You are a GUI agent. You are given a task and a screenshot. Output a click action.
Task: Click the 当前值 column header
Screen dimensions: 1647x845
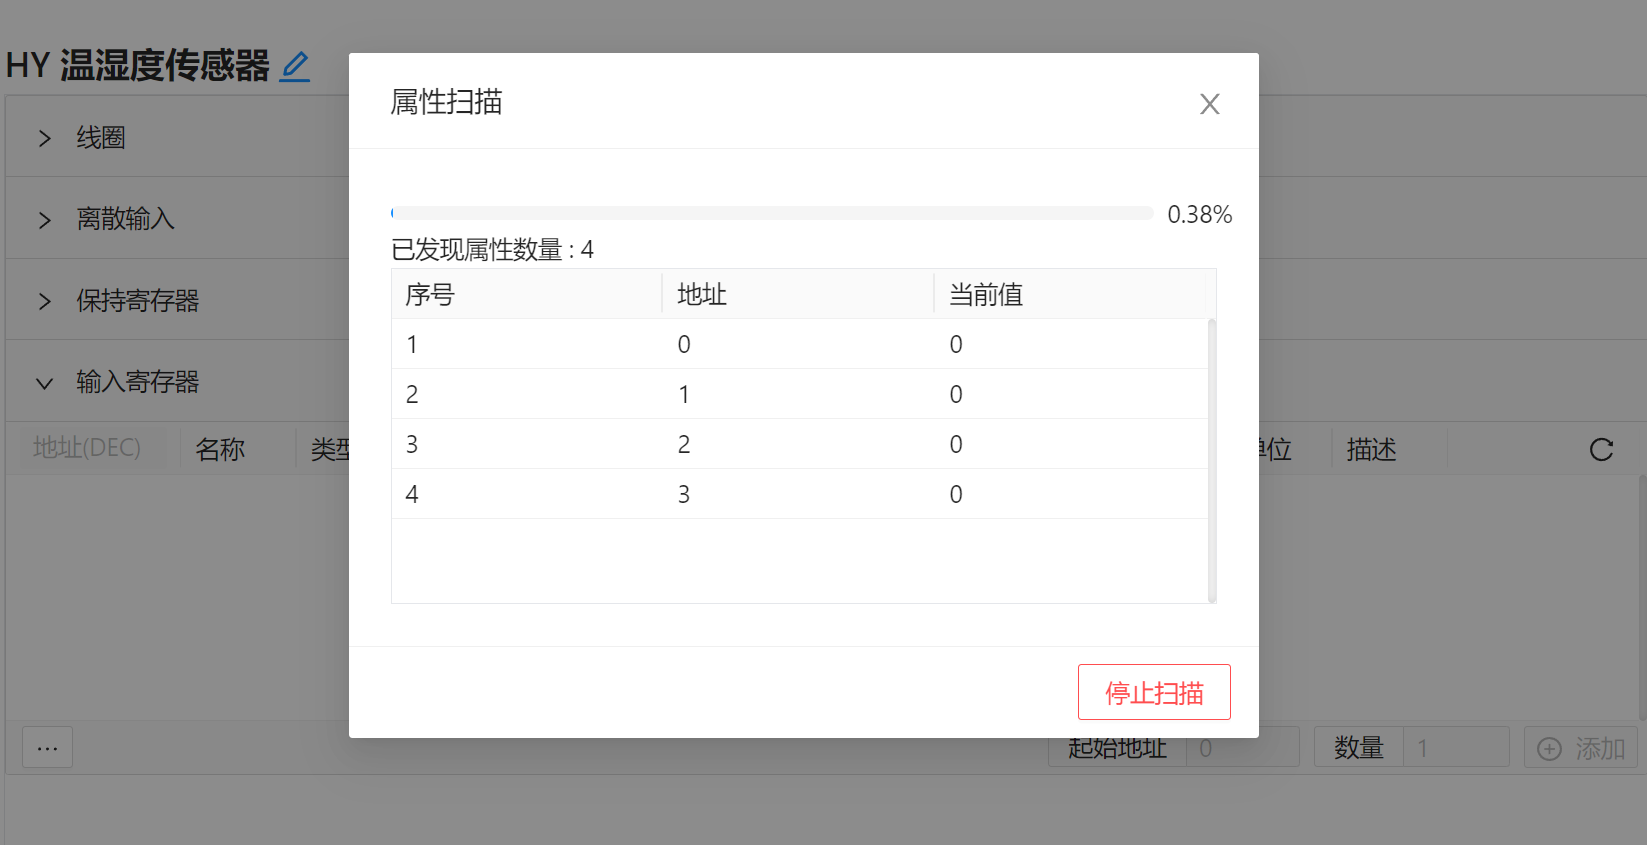pos(986,295)
